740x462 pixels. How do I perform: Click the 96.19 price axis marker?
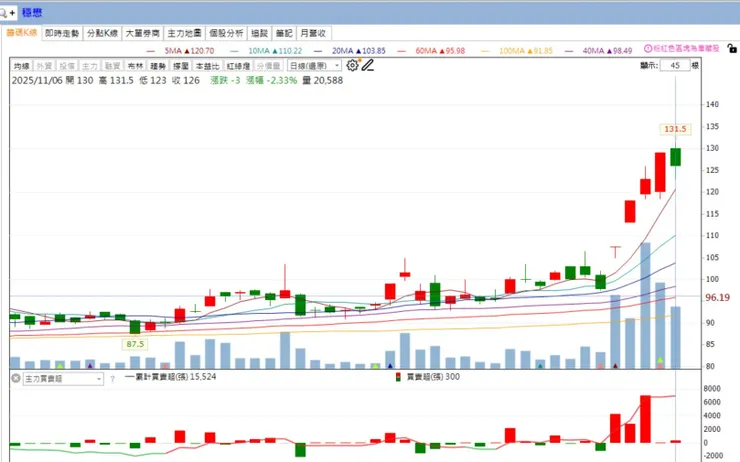717,297
